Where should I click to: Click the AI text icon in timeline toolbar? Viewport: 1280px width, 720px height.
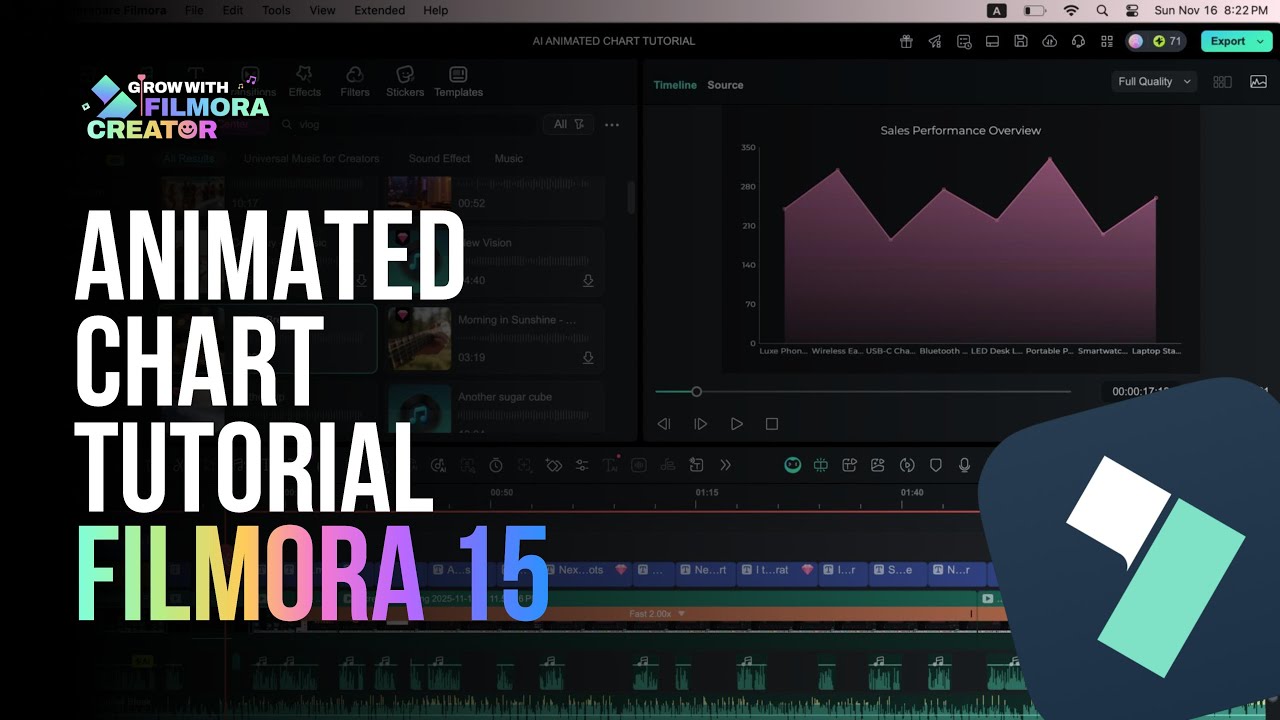pos(611,465)
